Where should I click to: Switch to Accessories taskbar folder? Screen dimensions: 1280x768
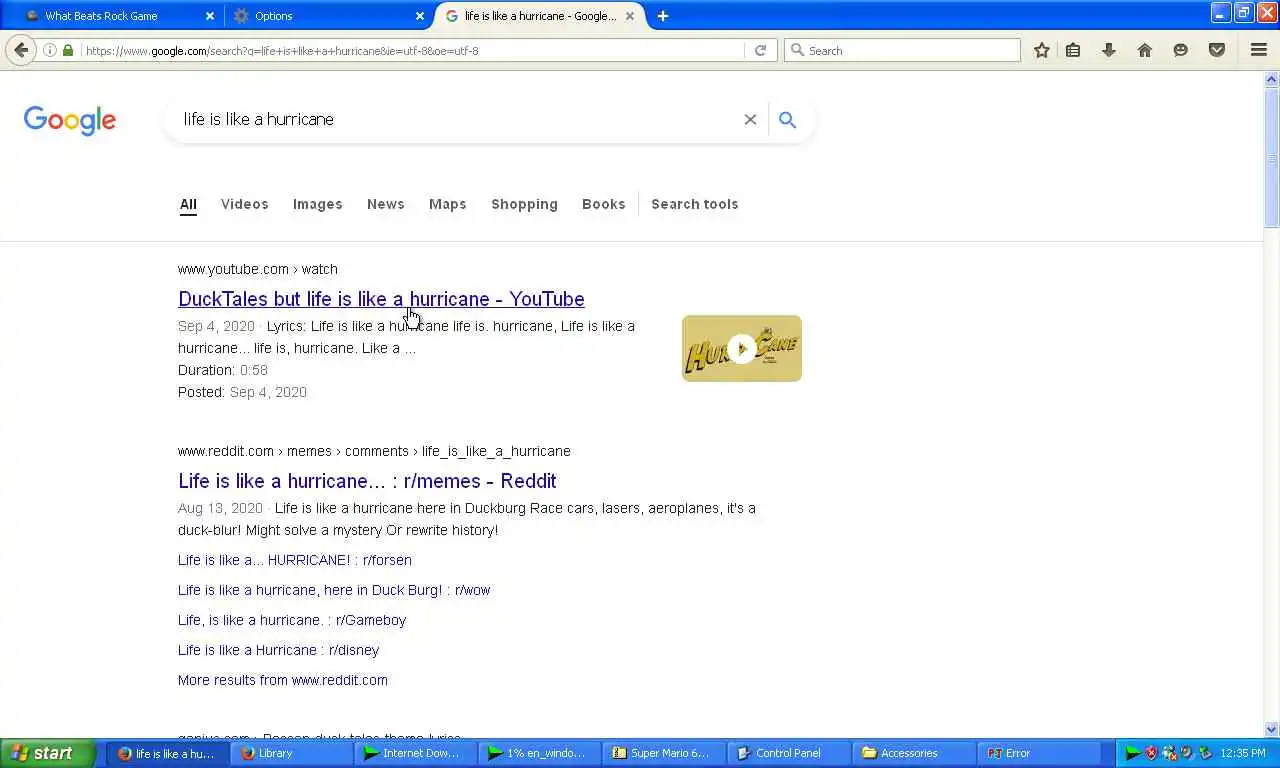912,753
